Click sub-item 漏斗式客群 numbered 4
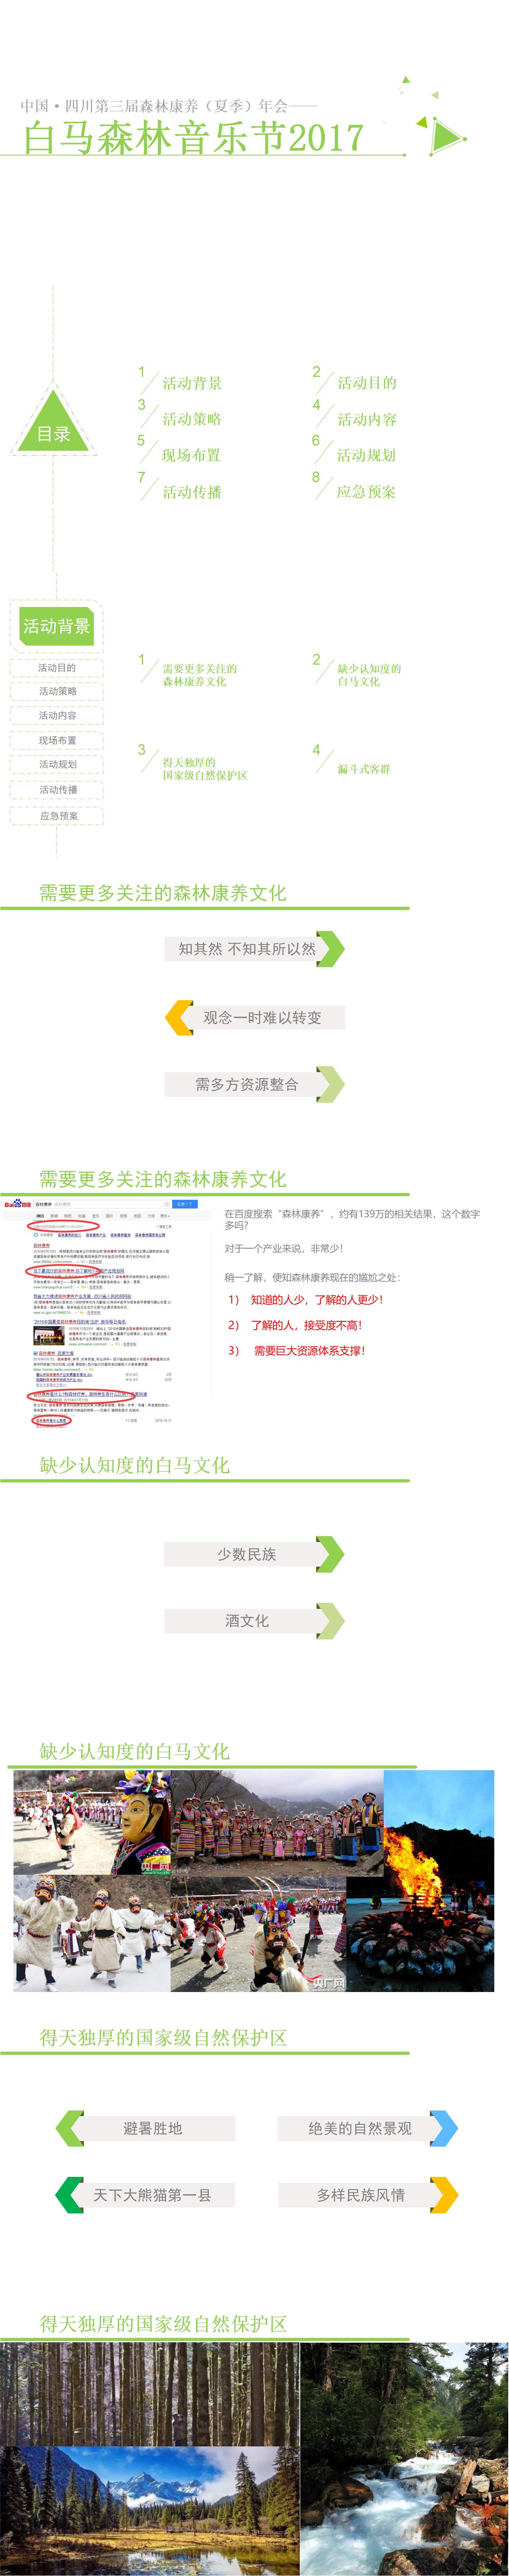This screenshot has width=509, height=2576. point(363,769)
